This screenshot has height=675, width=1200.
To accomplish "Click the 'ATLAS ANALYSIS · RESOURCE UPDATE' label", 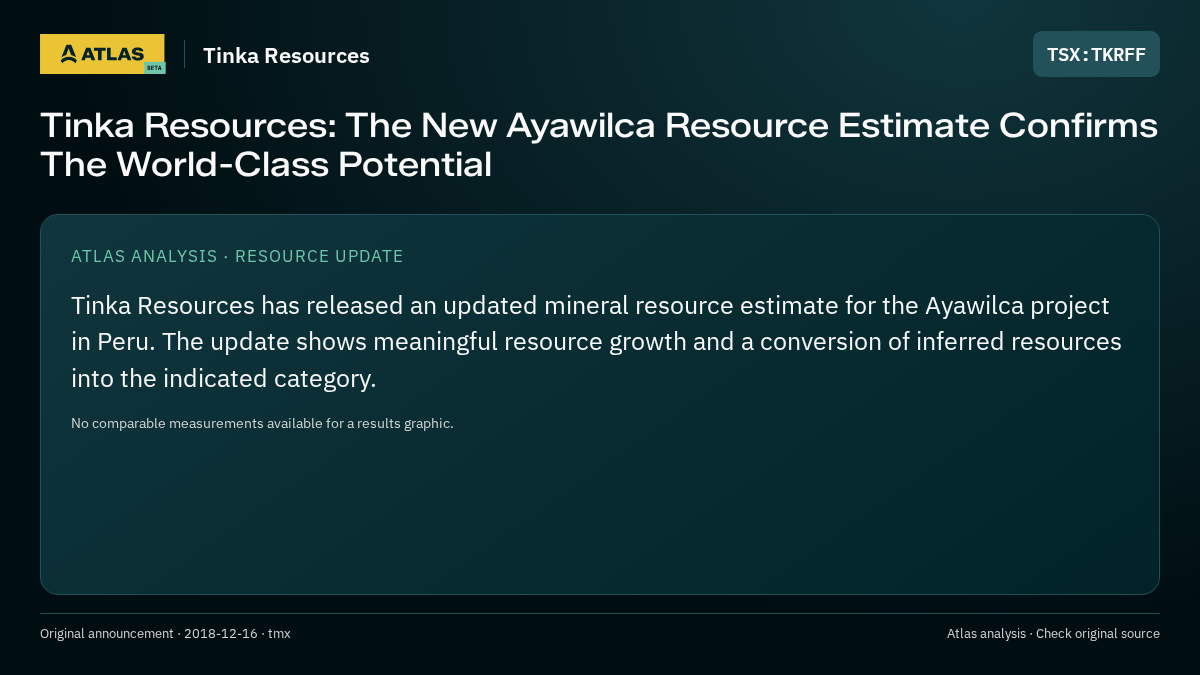I will 237,256.
